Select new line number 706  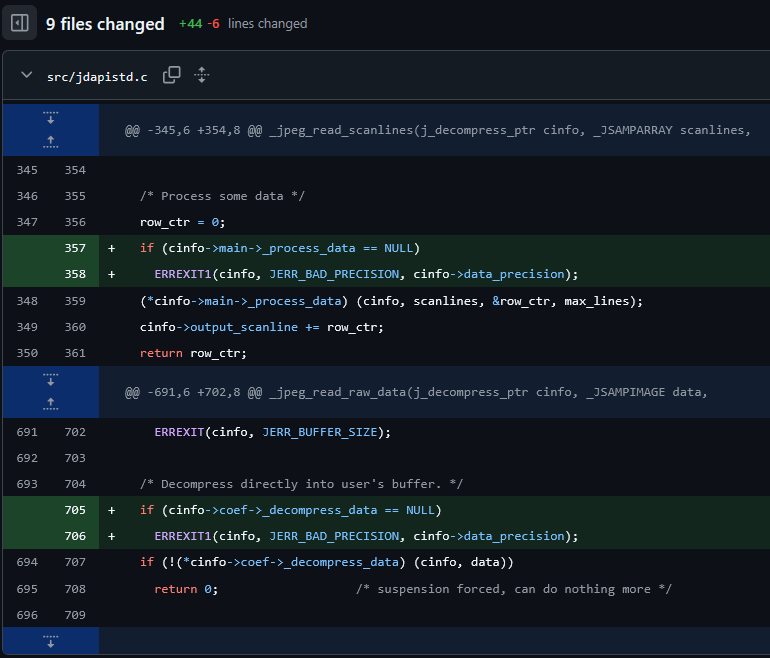[75, 536]
